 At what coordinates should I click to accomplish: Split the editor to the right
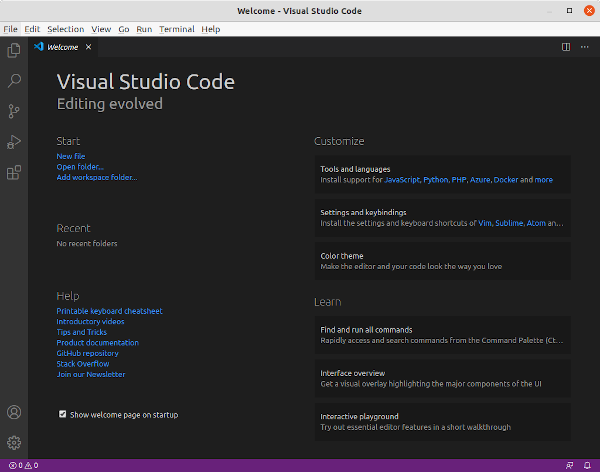pos(566,46)
